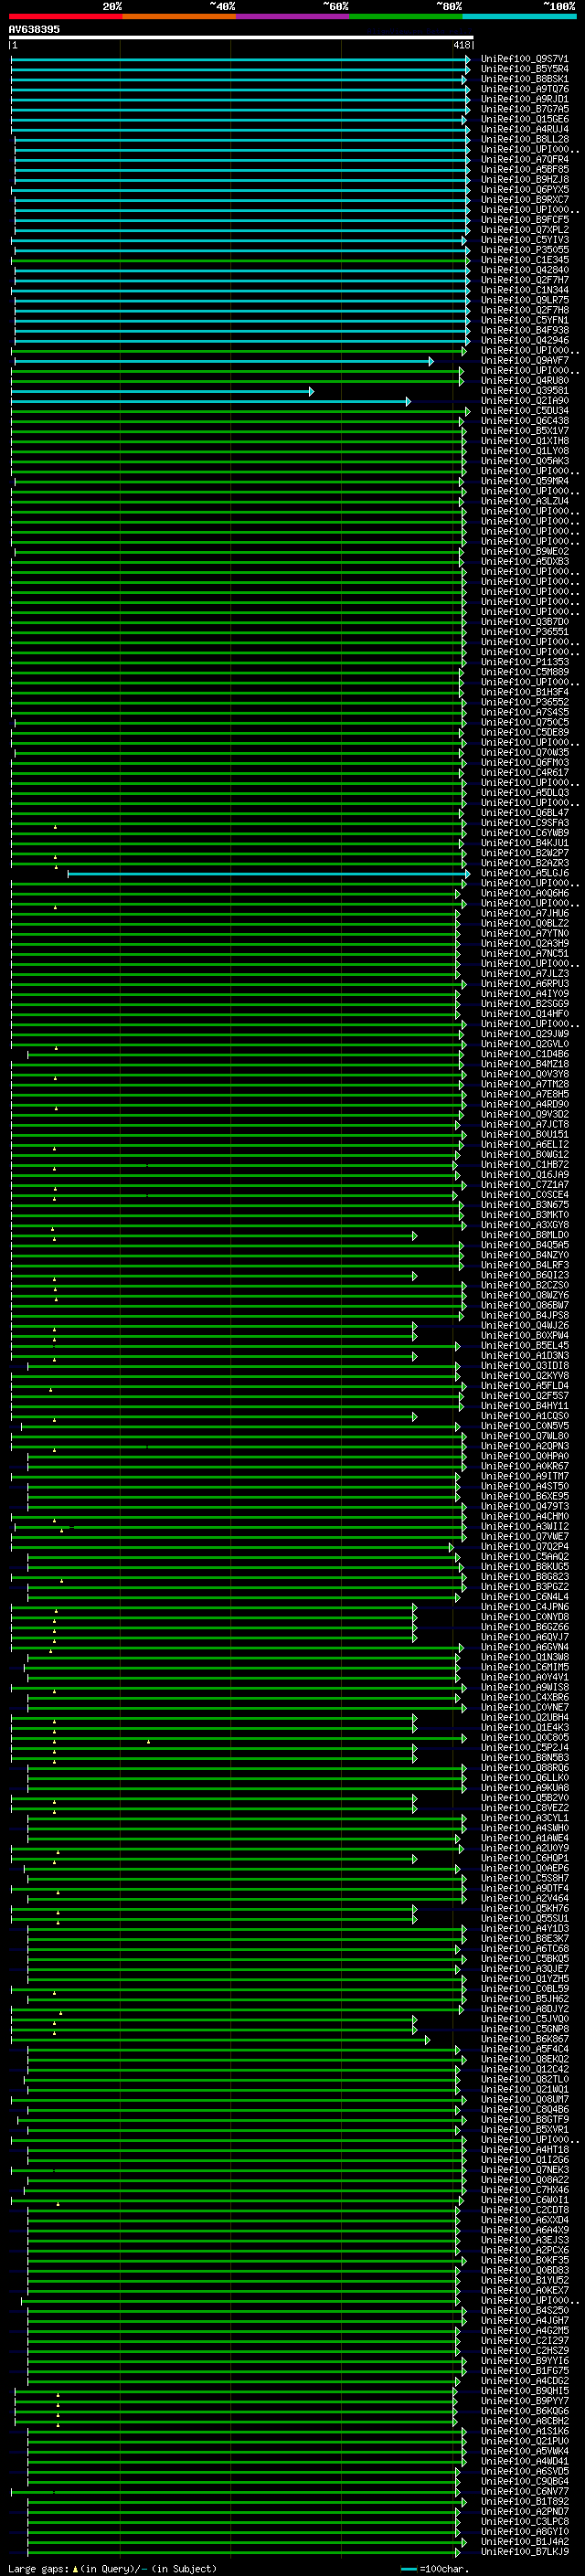Viewport: 585px width, 2576px height.
Task: Click the UniRef100_C9SFA3 label
Action: click(x=524, y=822)
